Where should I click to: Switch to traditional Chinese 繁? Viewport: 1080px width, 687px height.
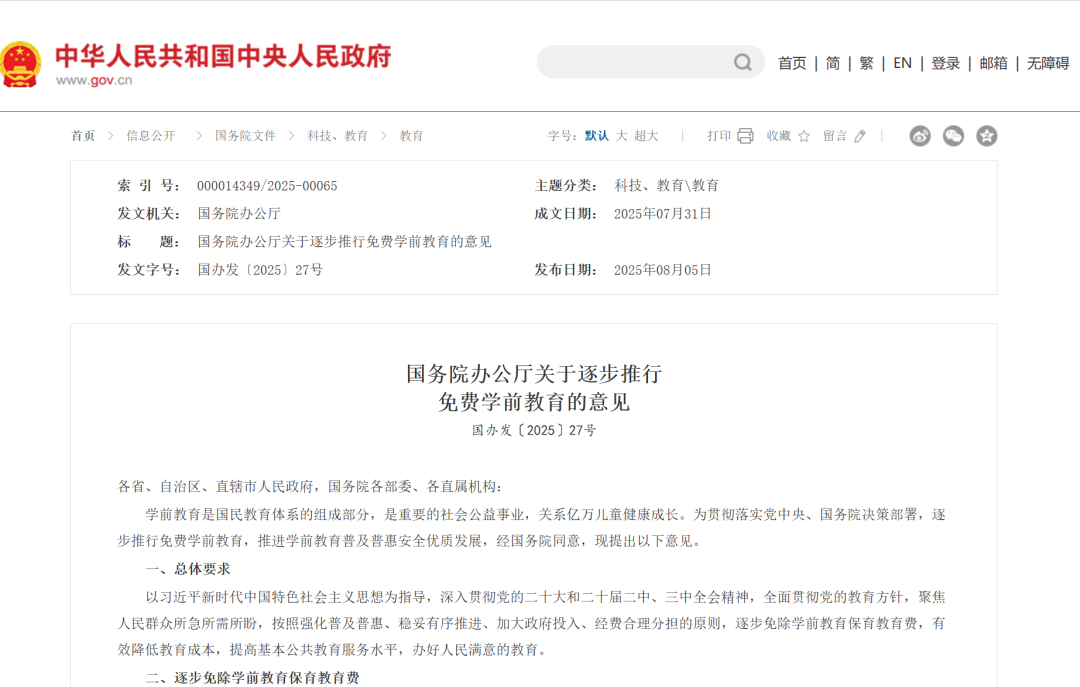pos(866,63)
